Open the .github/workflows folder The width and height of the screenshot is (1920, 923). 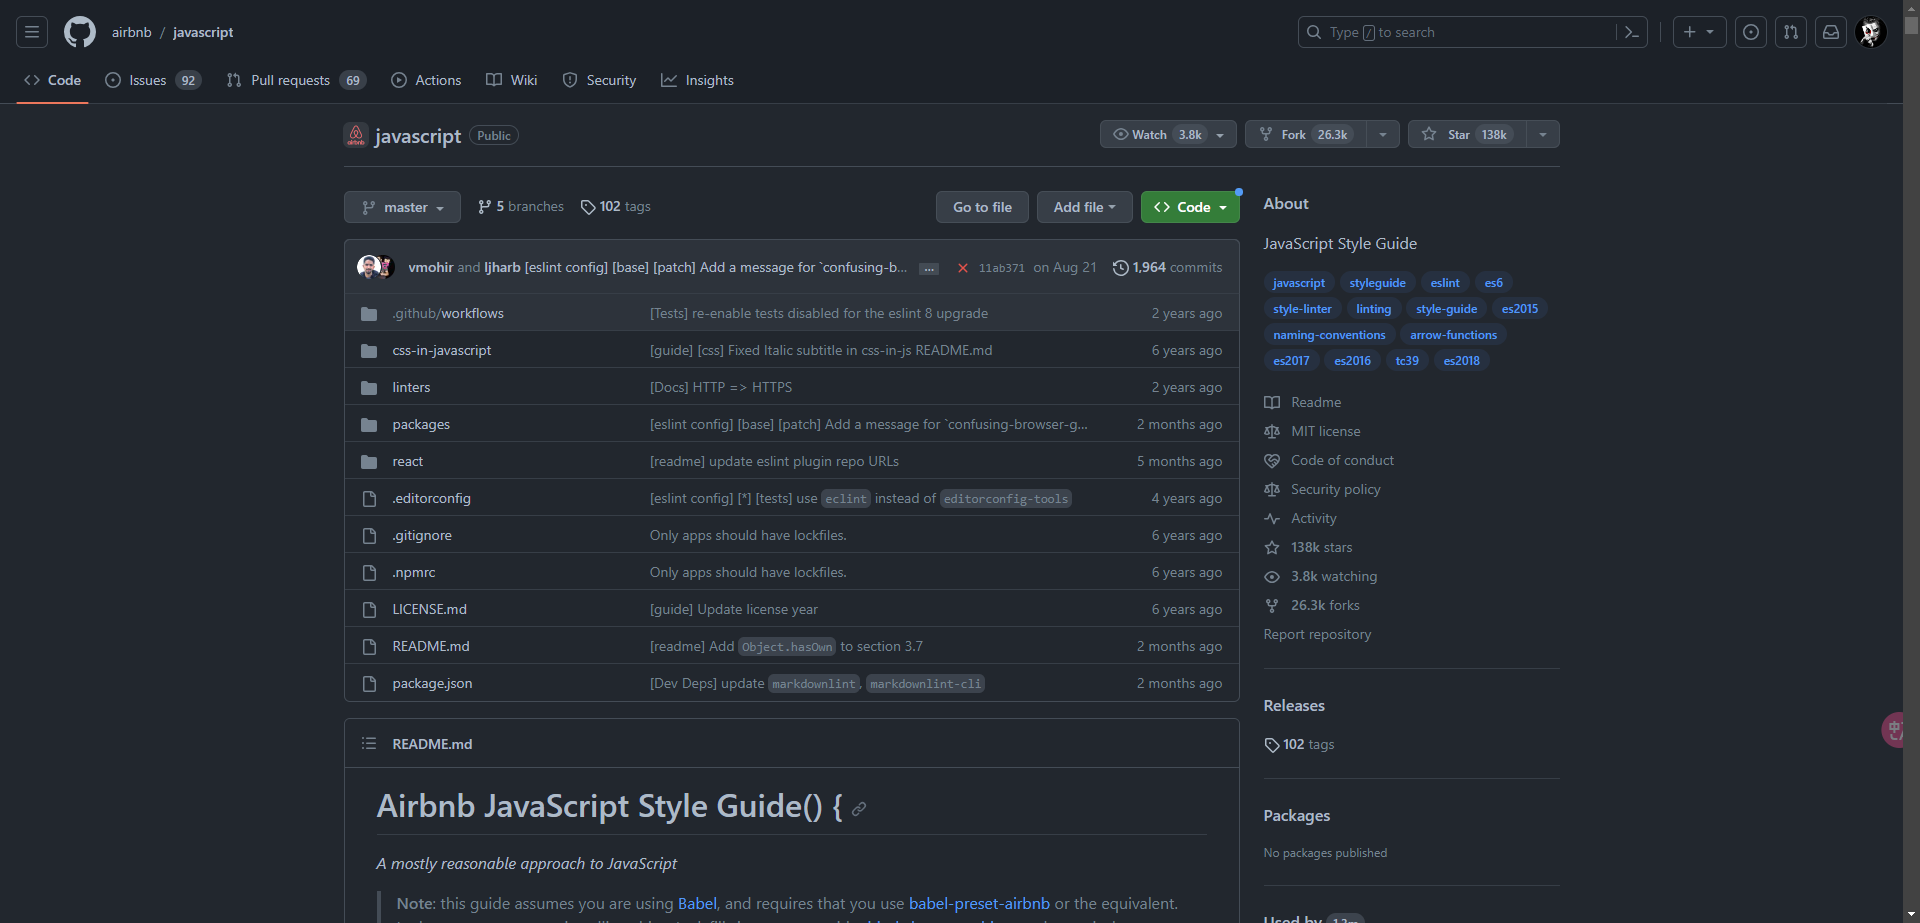click(448, 313)
